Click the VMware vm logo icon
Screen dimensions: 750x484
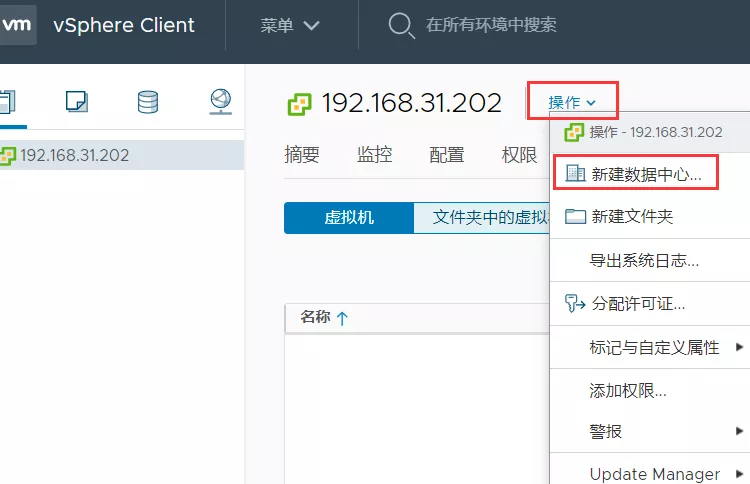[x=18, y=25]
